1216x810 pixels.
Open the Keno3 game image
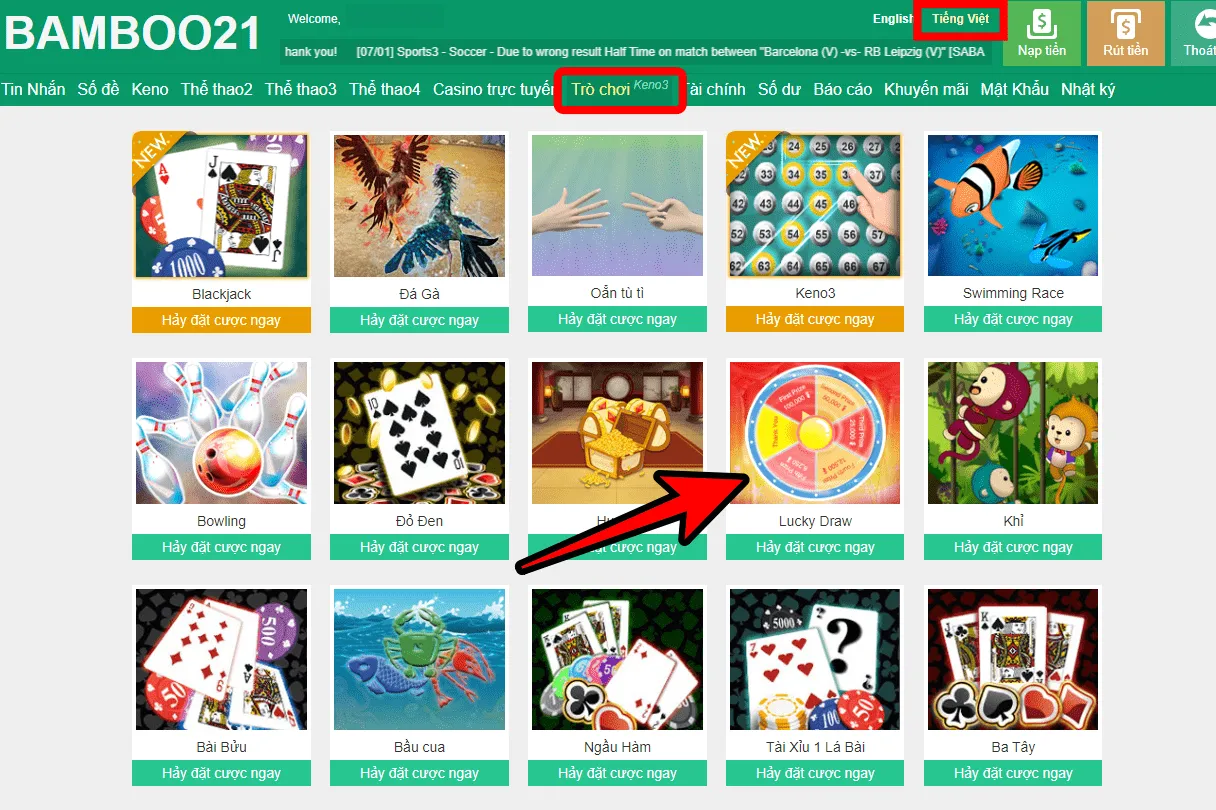815,205
